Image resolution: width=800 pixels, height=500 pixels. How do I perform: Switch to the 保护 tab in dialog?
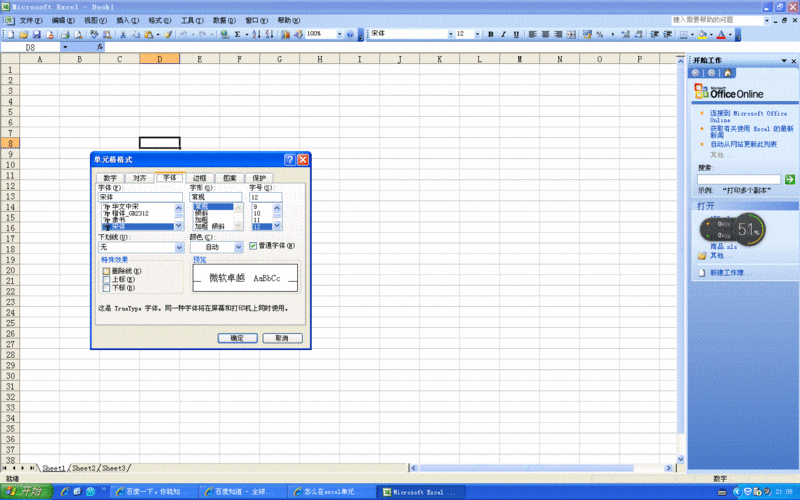259,178
